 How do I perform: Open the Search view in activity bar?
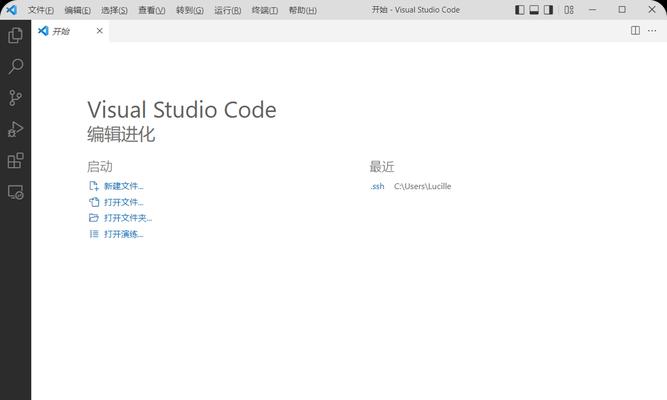15,66
